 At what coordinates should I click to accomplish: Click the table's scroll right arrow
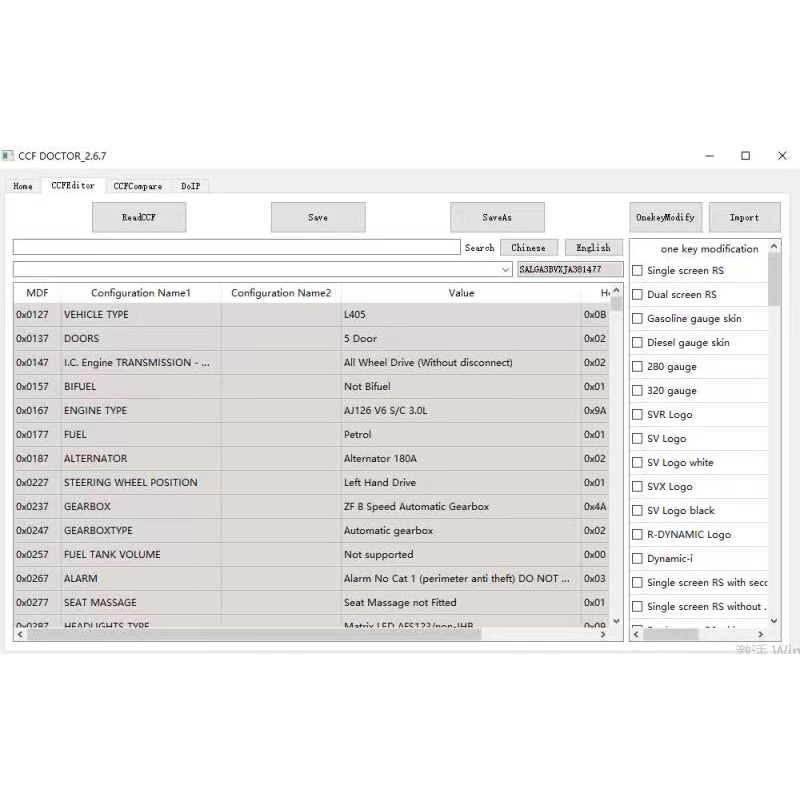coord(603,634)
